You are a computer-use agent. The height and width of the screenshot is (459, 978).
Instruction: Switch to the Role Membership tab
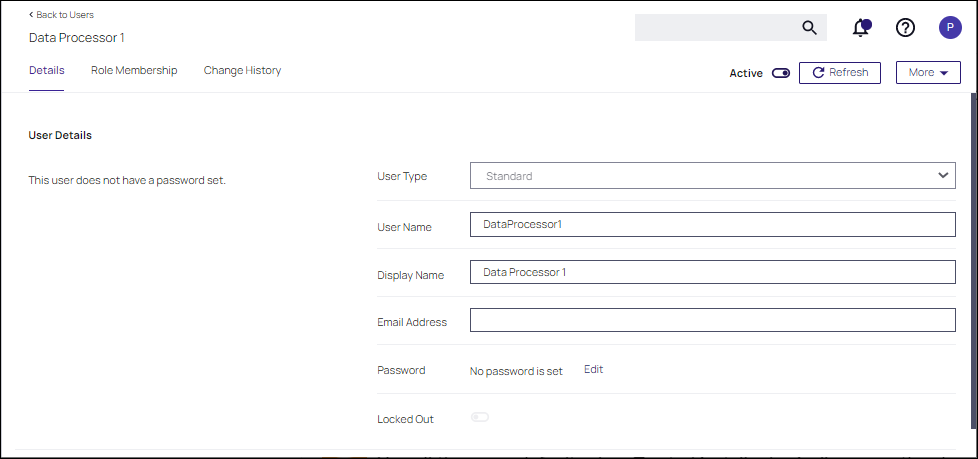point(134,71)
